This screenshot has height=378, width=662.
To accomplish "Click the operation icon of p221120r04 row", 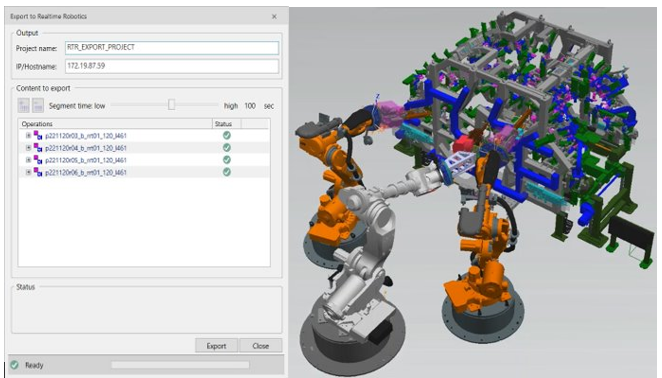I will point(38,147).
